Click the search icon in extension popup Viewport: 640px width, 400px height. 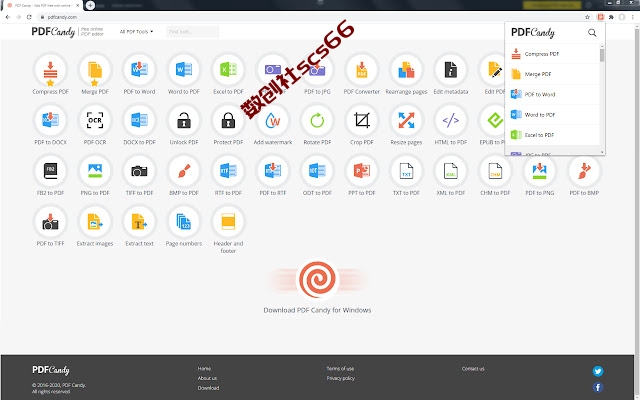coord(592,33)
